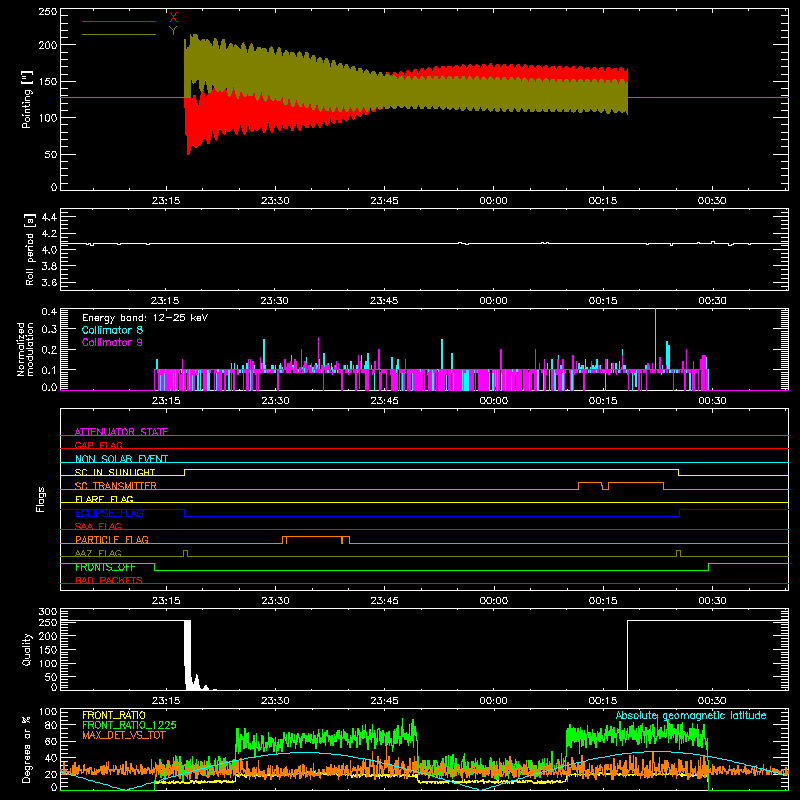Click the 23:45 tick under roll period plot
The image size is (800, 800).
(x=384, y=301)
